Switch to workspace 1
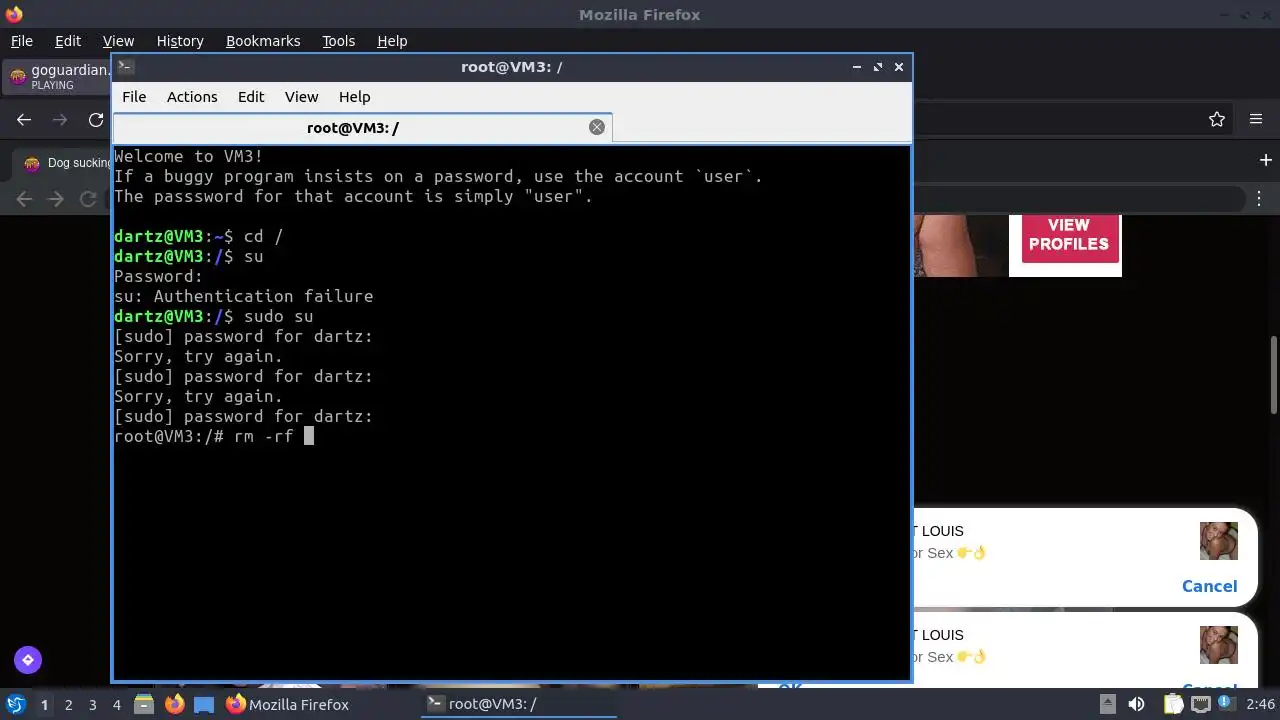 (44, 704)
